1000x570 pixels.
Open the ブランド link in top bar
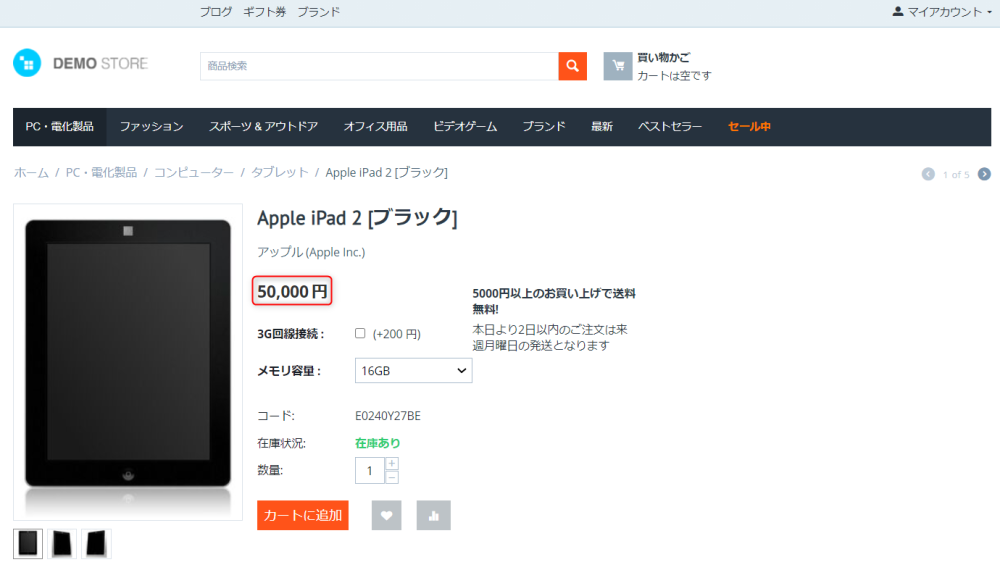pyautogui.click(x=319, y=11)
